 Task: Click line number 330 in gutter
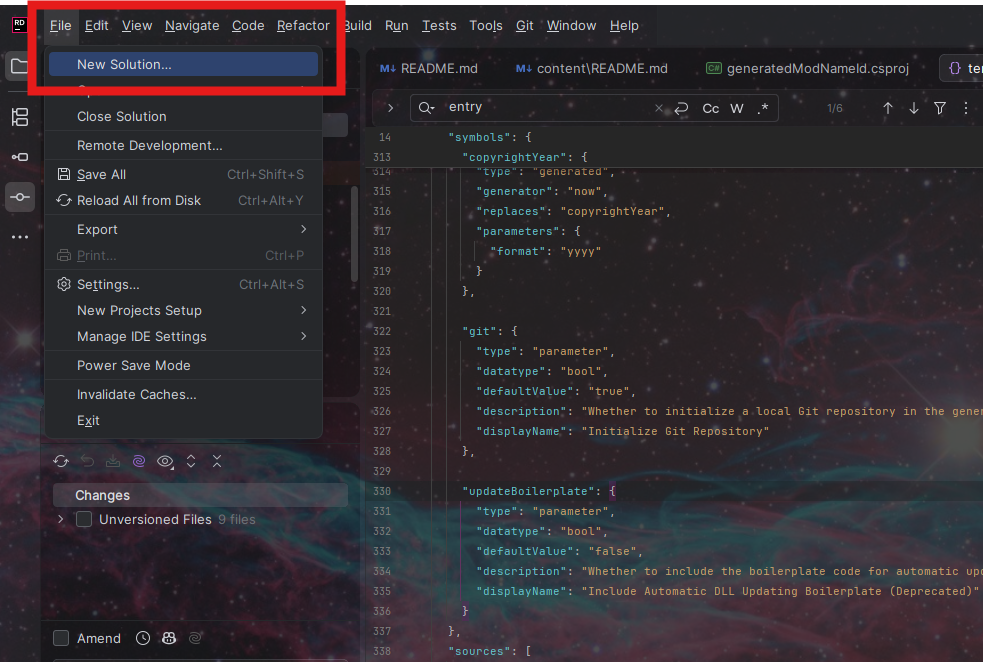(x=382, y=491)
